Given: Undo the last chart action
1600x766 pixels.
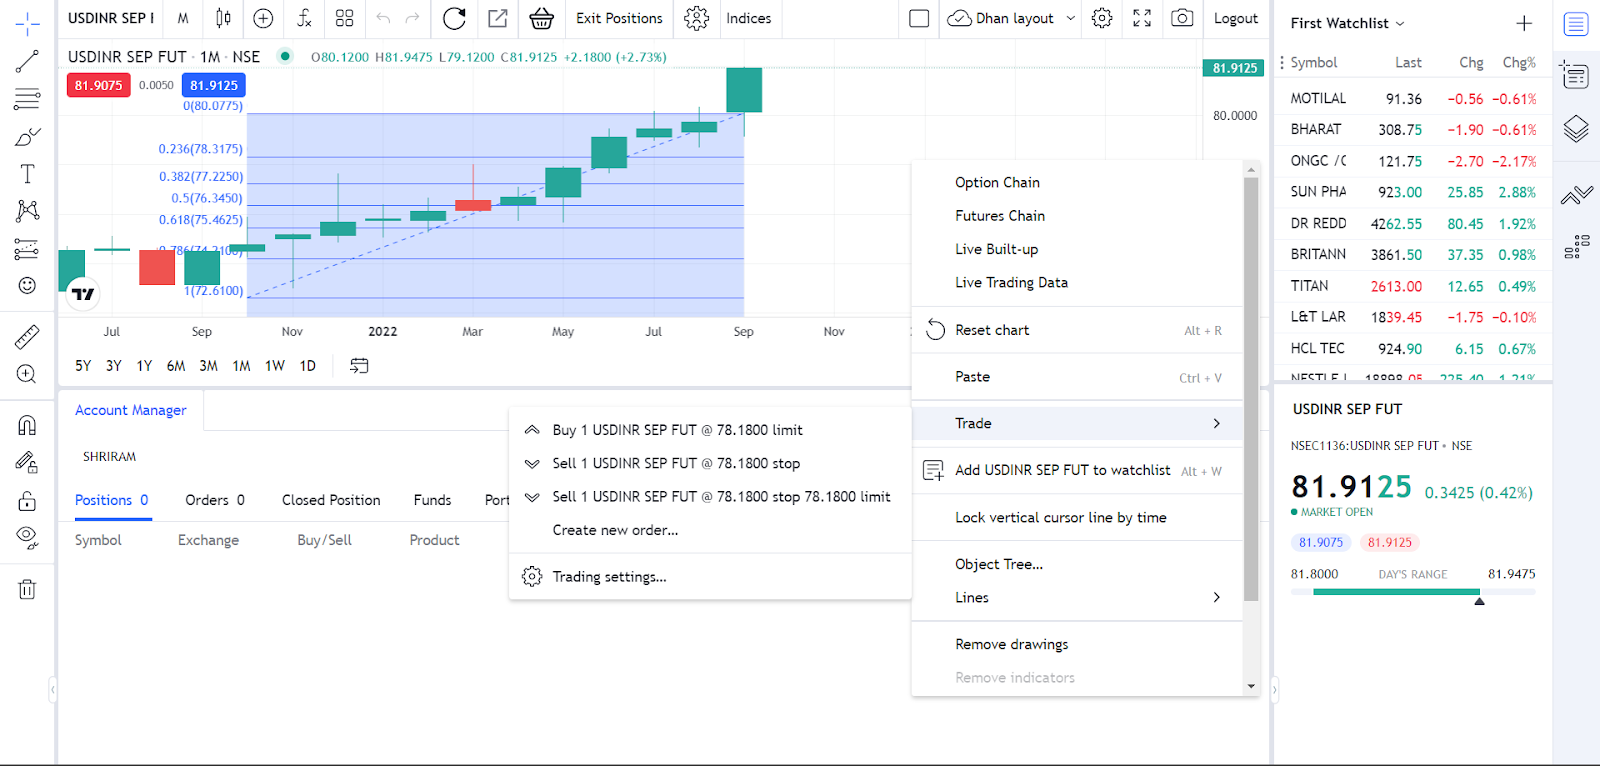Looking at the screenshot, I should coord(383,18).
